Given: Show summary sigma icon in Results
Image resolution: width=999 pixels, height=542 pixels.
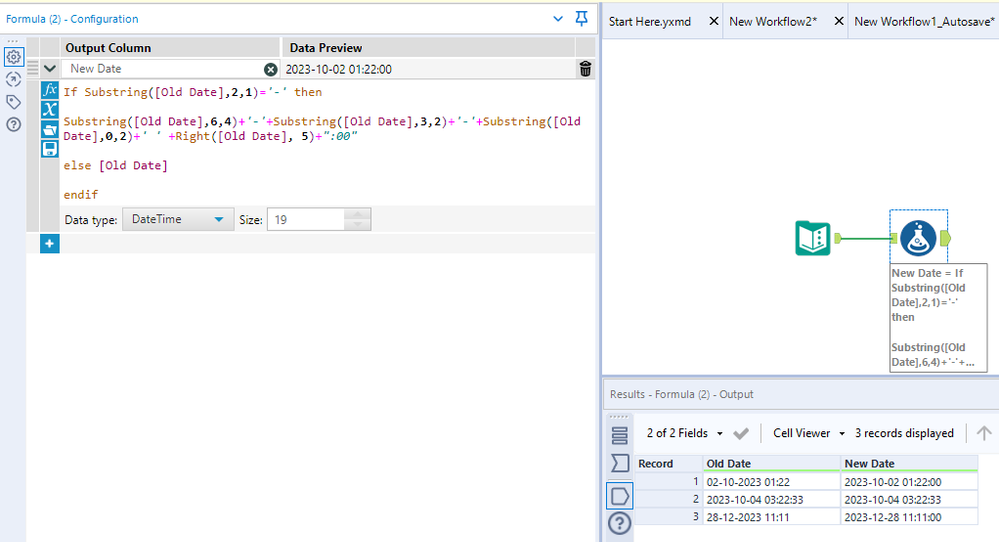Looking at the screenshot, I should 619,463.
